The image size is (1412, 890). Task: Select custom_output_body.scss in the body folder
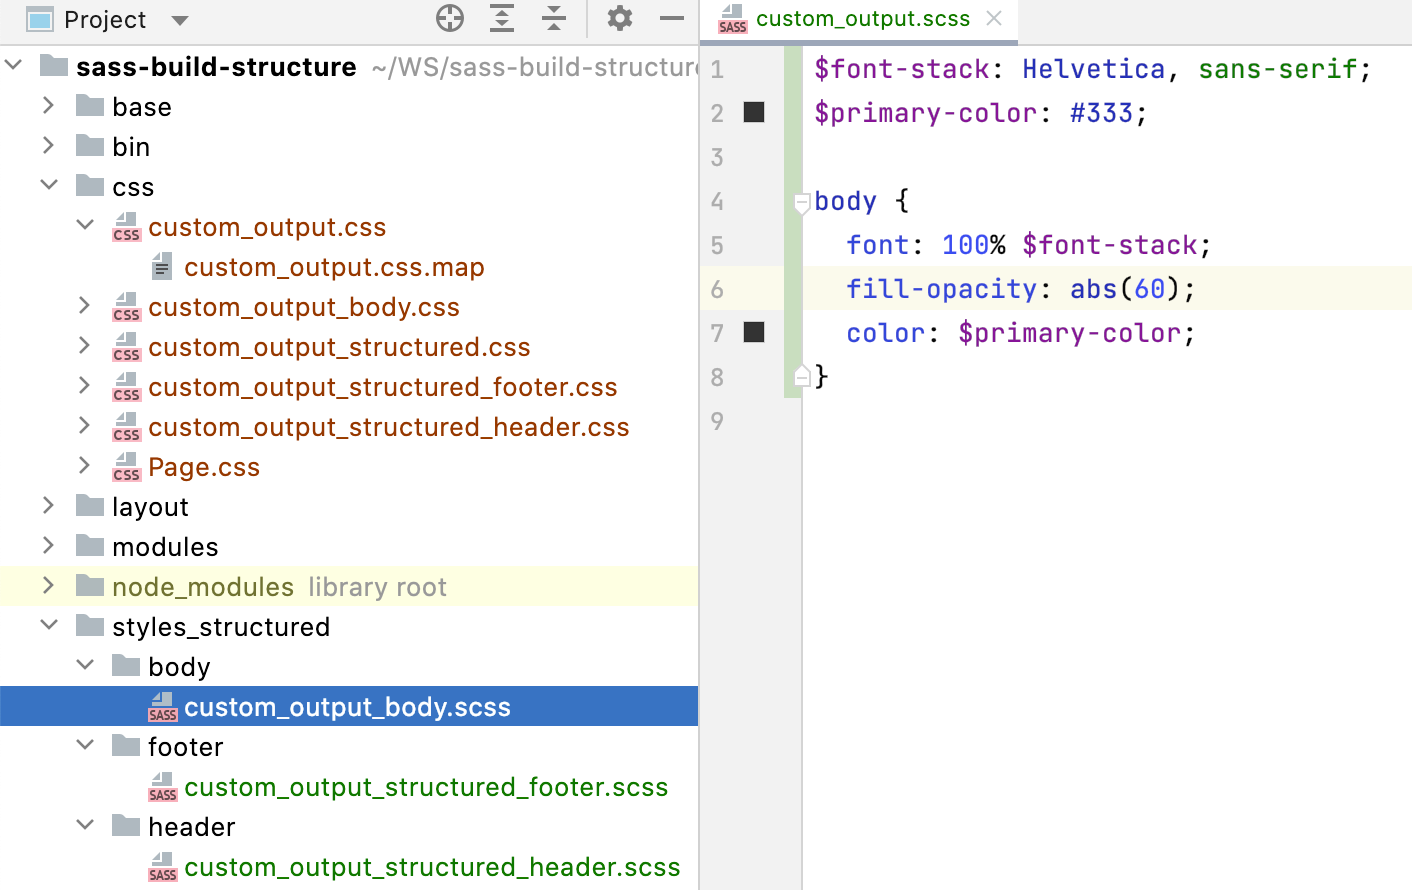coord(347,706)
